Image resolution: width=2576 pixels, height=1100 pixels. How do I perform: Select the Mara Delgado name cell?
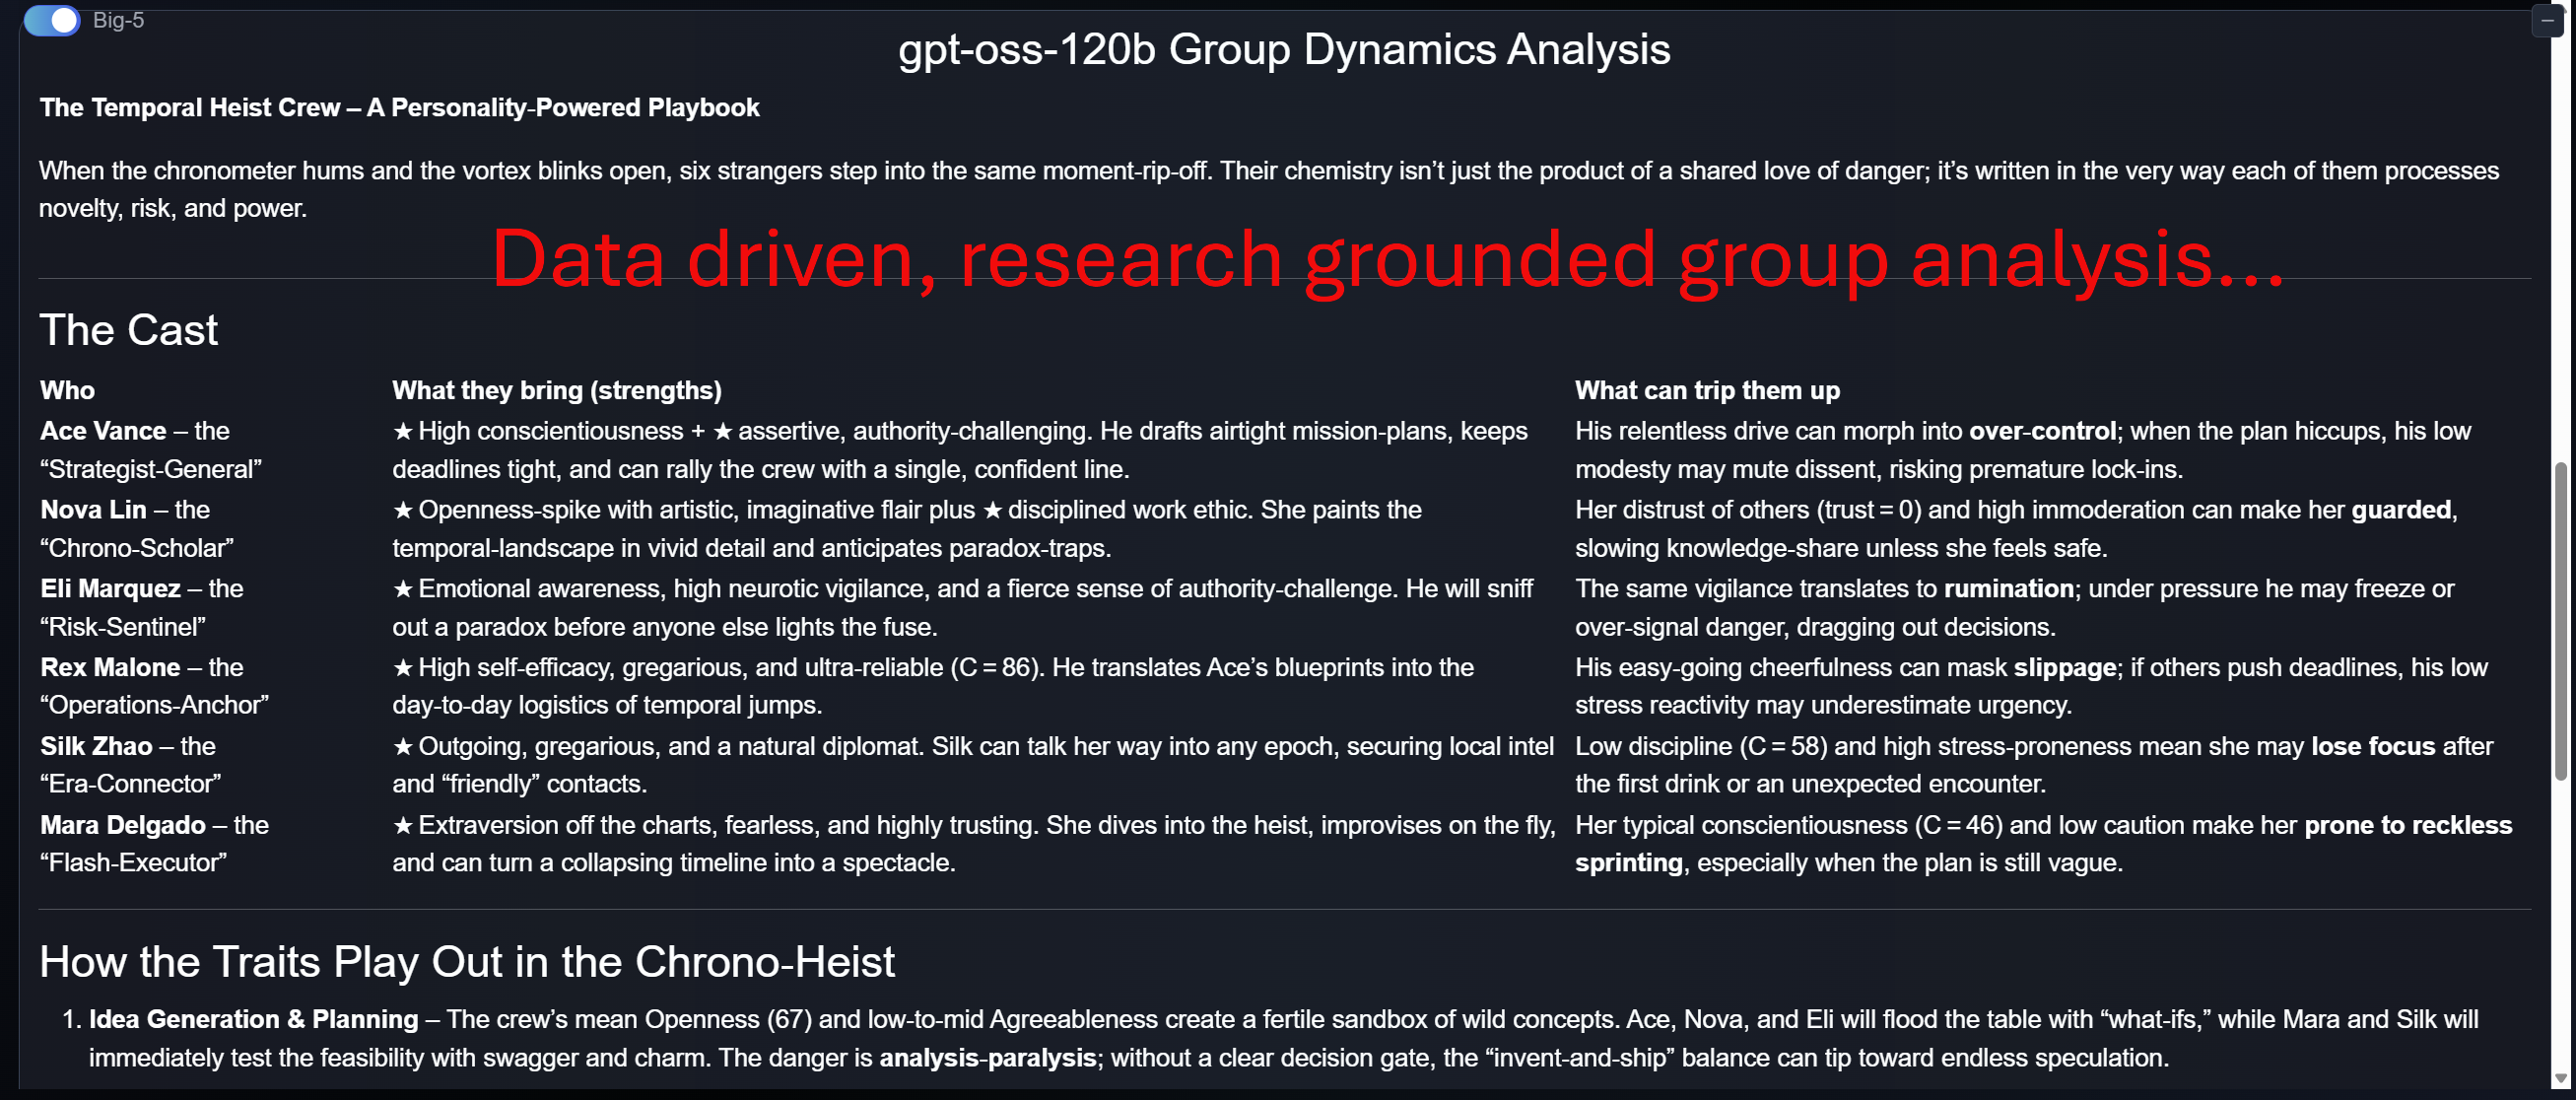pos(122,825)
